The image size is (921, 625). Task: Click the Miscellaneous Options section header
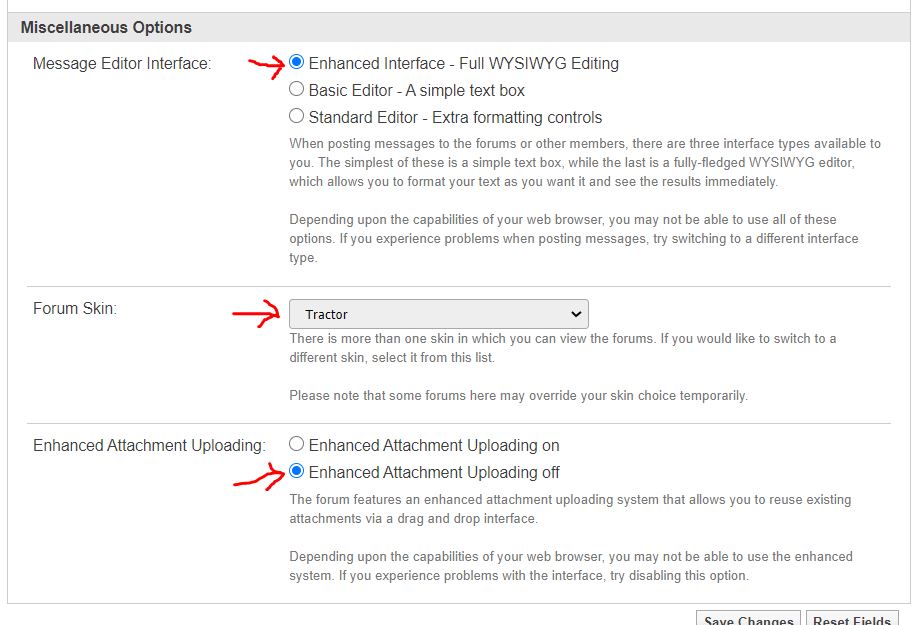pyautogui.click(x=106, y=28)
